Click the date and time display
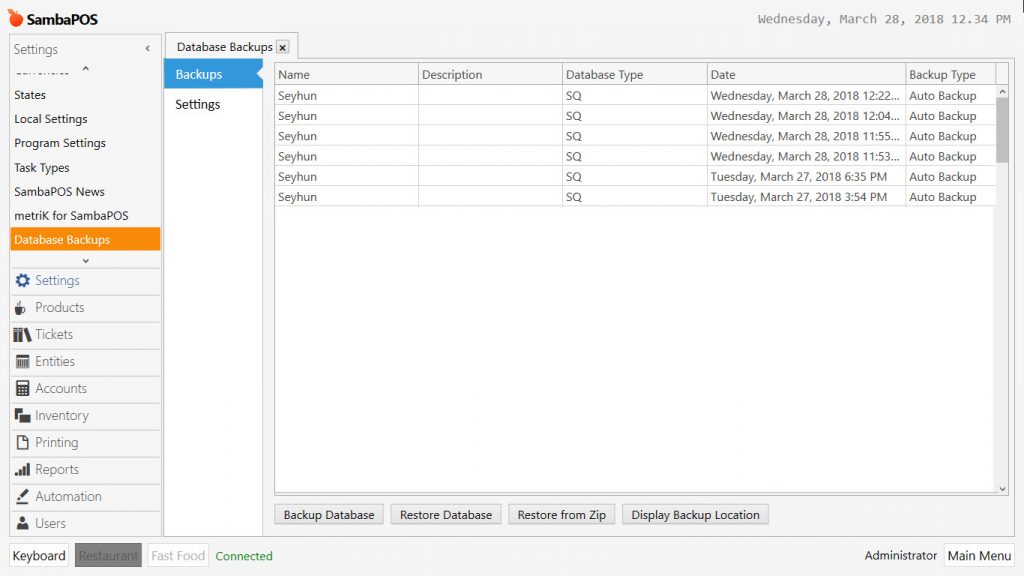This screenshot has width=1024, height=576. click(x=884, y=19)
